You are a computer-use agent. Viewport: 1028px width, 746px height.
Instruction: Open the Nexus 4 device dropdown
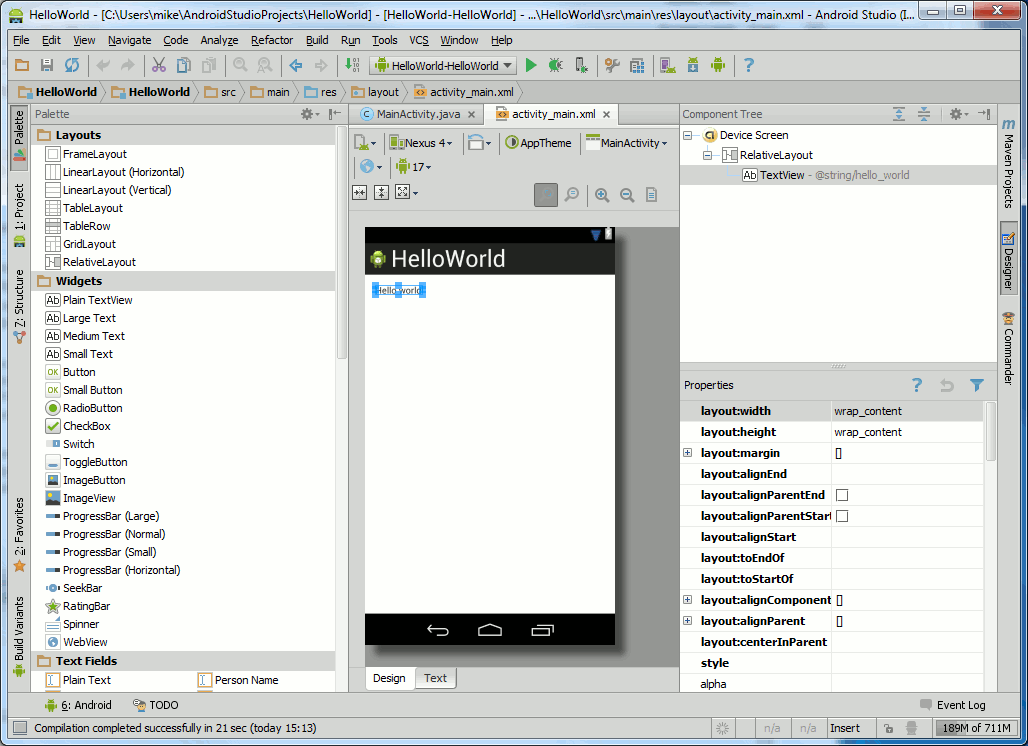click(421, 143)
